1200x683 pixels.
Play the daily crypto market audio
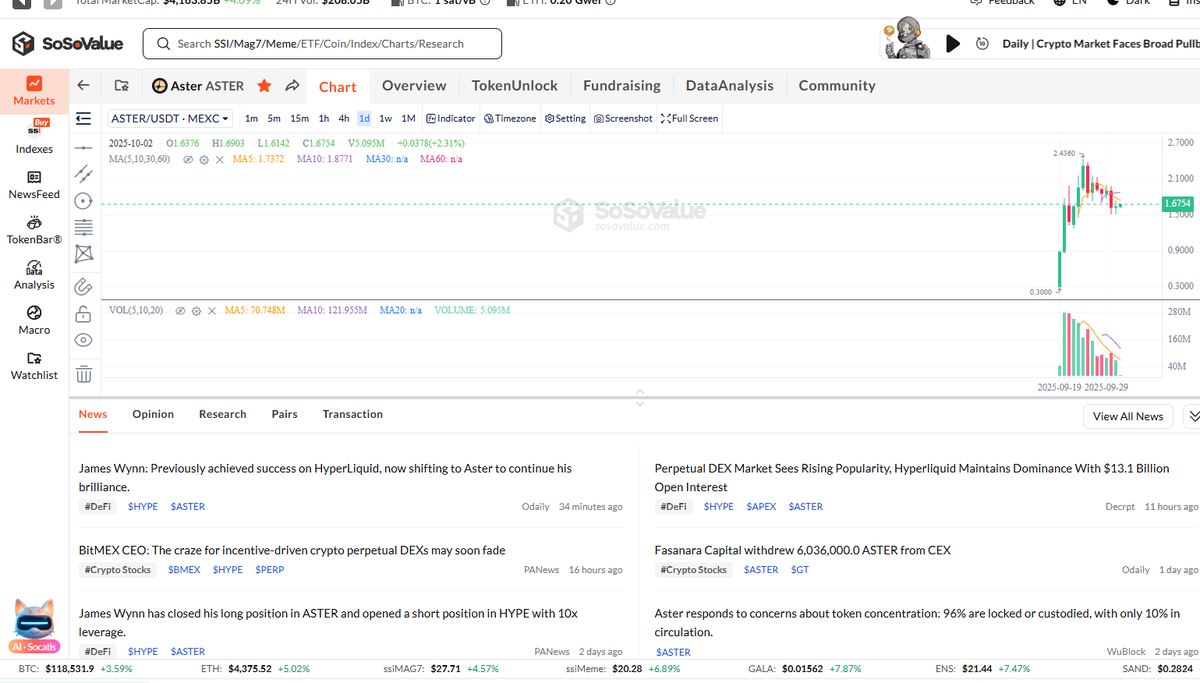pyautogui.click(x=953, y=43)
